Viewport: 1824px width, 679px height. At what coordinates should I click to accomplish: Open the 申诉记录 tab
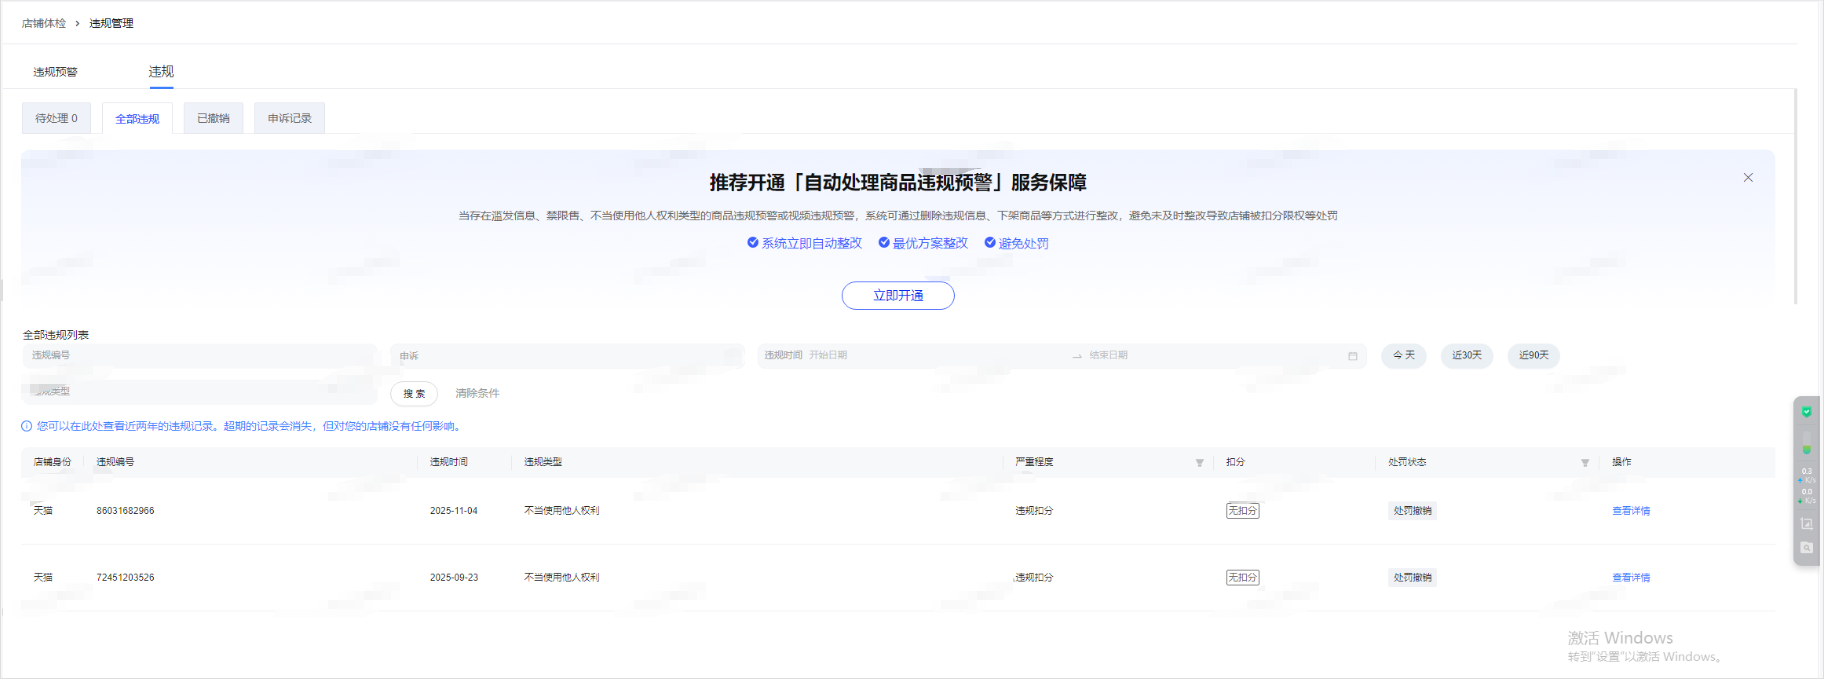tap(289, 118)
